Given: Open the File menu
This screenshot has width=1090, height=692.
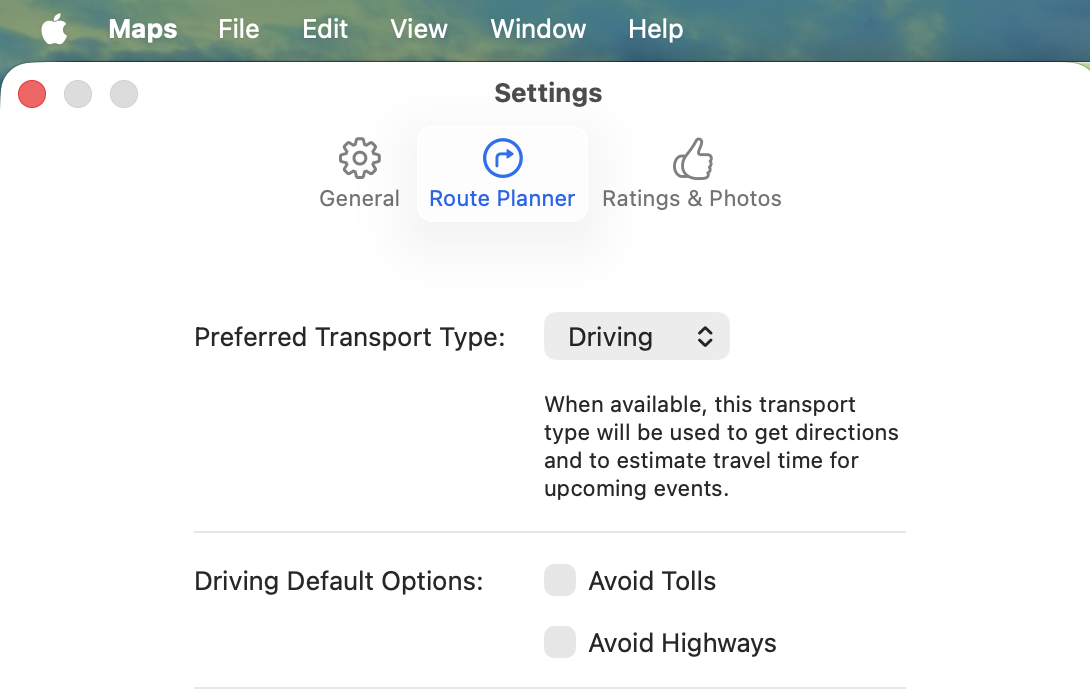Looking at the screenshot, I should coord(239,29).
